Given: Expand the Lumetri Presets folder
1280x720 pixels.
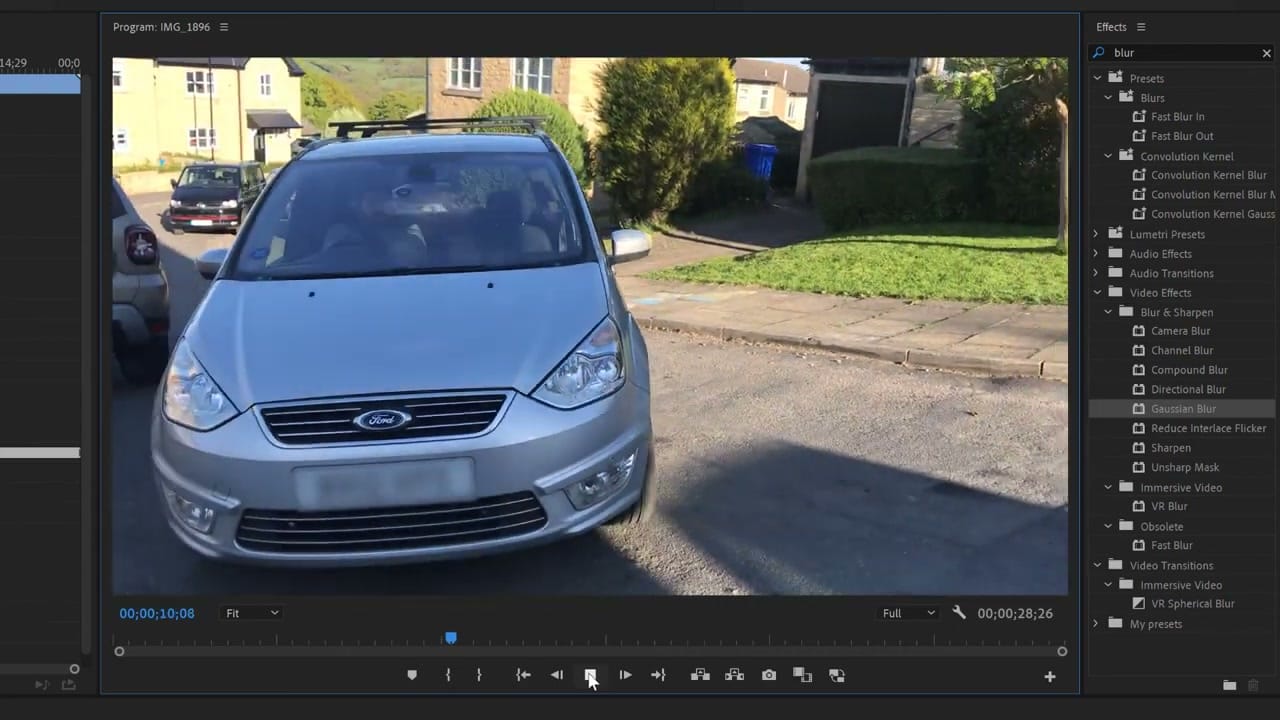Looking at the screenshot, I should (1096, 233).
